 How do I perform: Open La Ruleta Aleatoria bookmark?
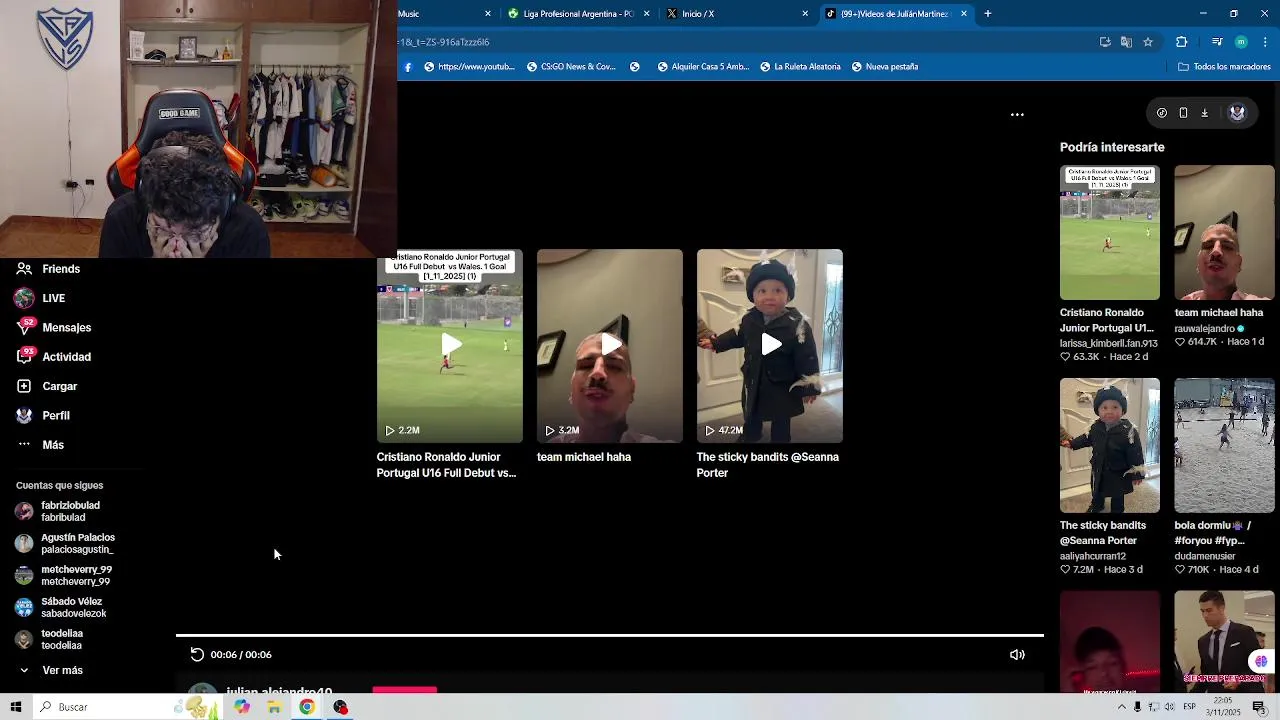(800, 67)
